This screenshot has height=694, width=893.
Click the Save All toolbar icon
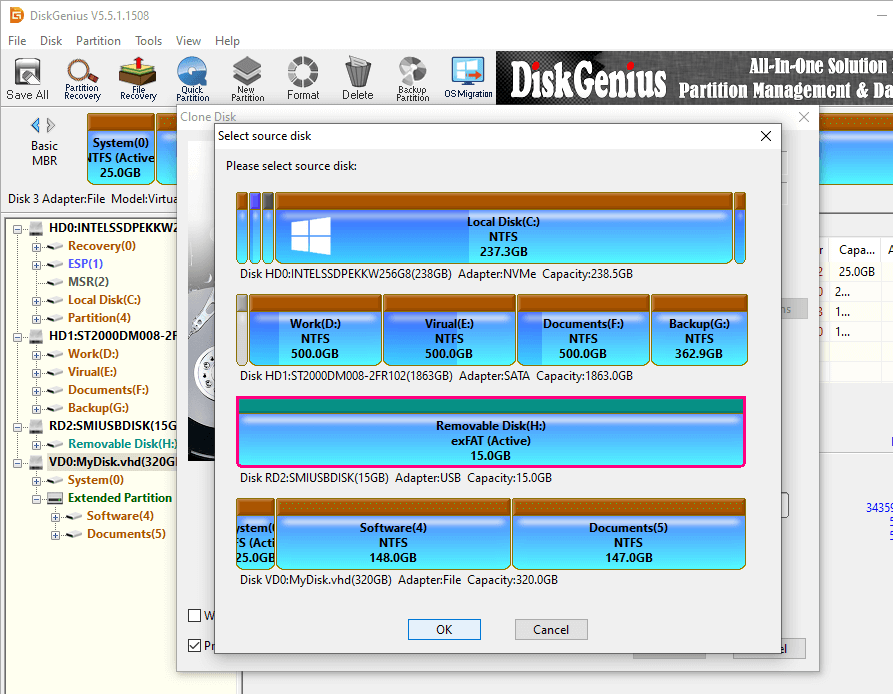pos(27,78)
